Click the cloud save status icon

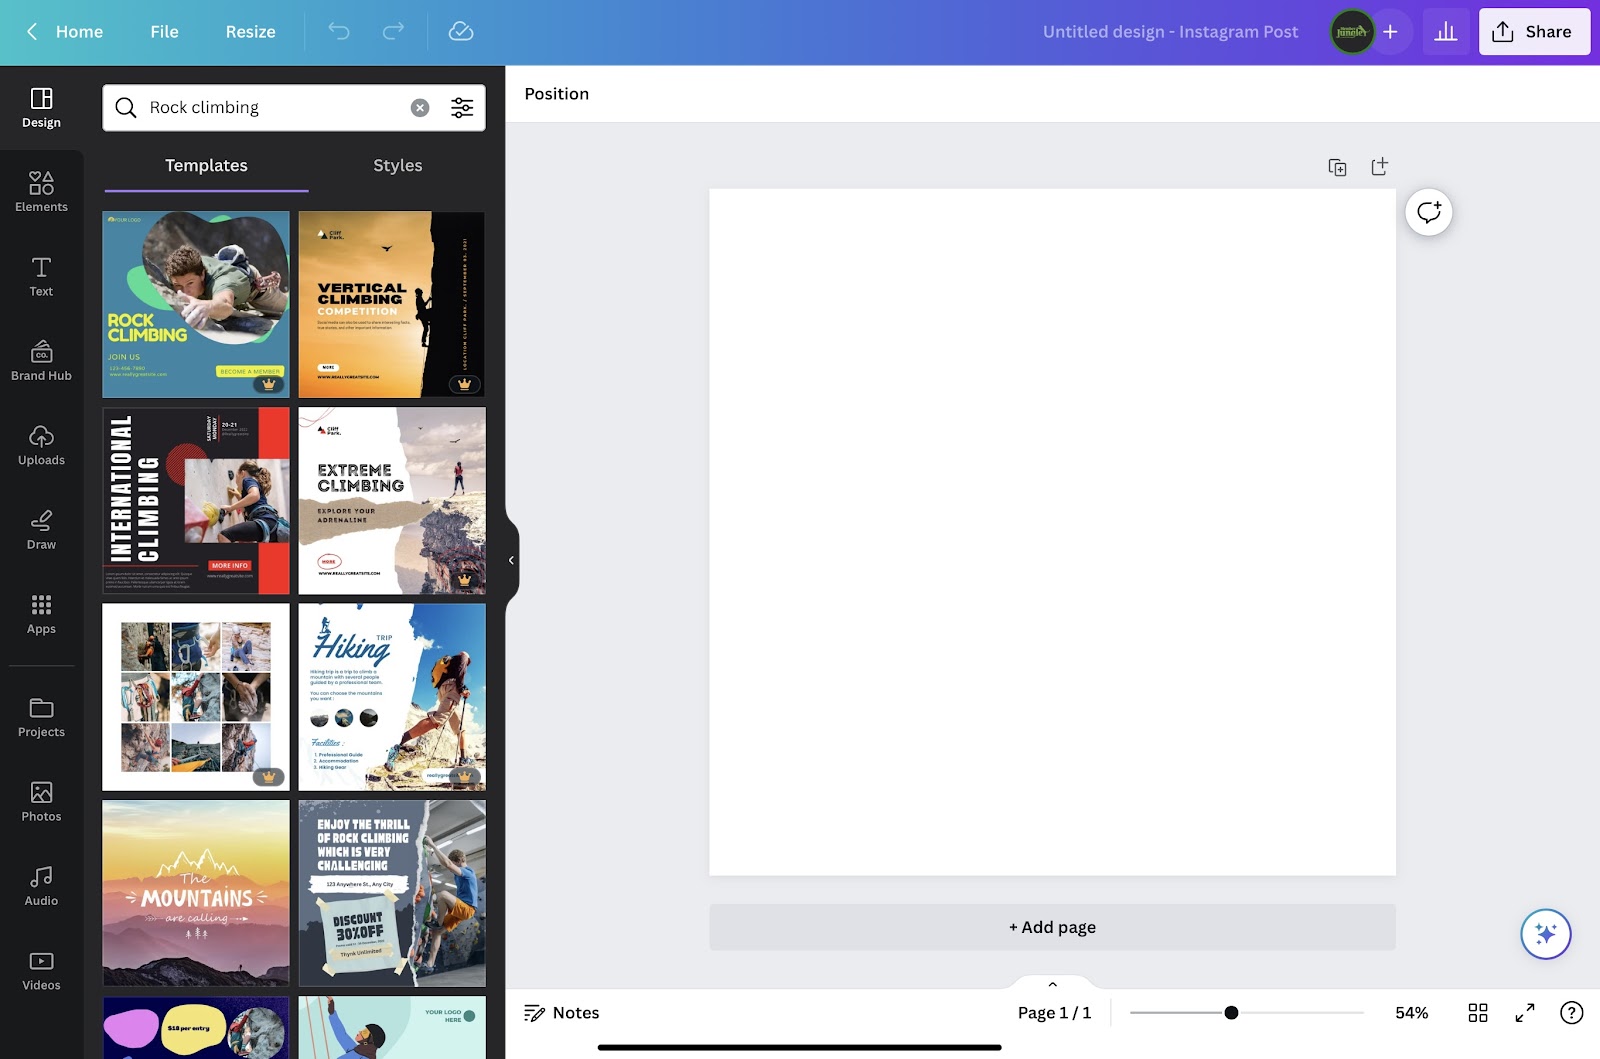(461, 32)
